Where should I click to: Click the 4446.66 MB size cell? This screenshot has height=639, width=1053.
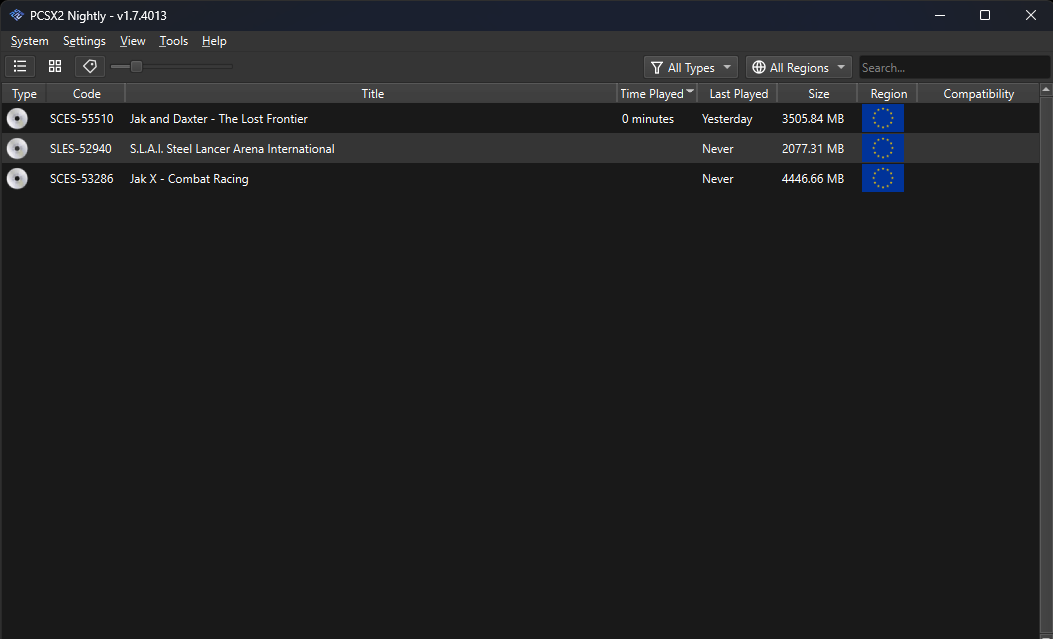[x=813, y=179]
